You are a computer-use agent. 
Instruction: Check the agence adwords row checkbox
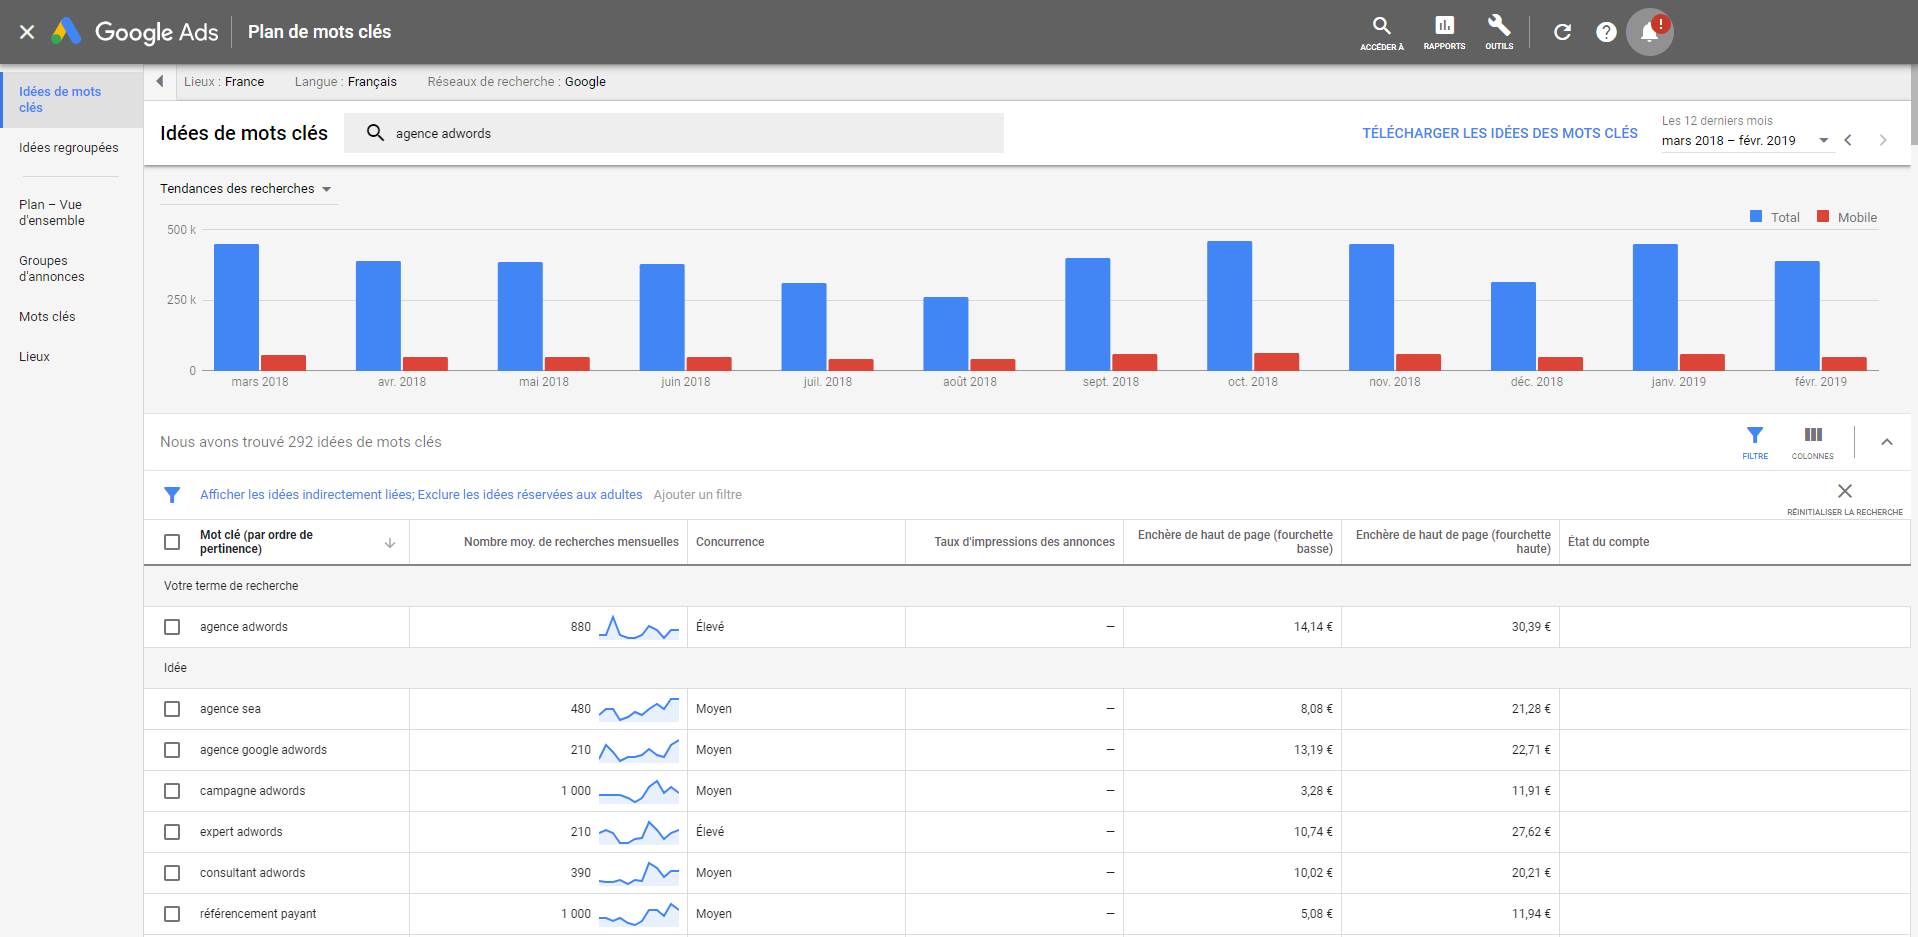click(x=172, y=627)
